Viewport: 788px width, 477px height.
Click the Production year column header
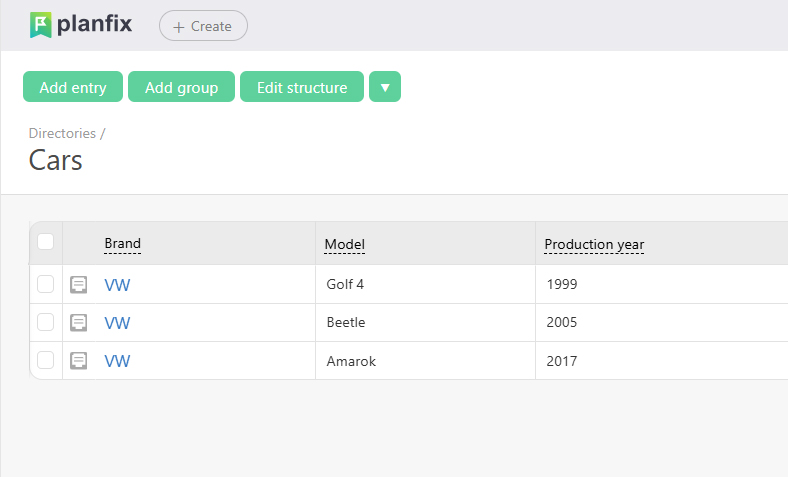click(x=594, y=245)
